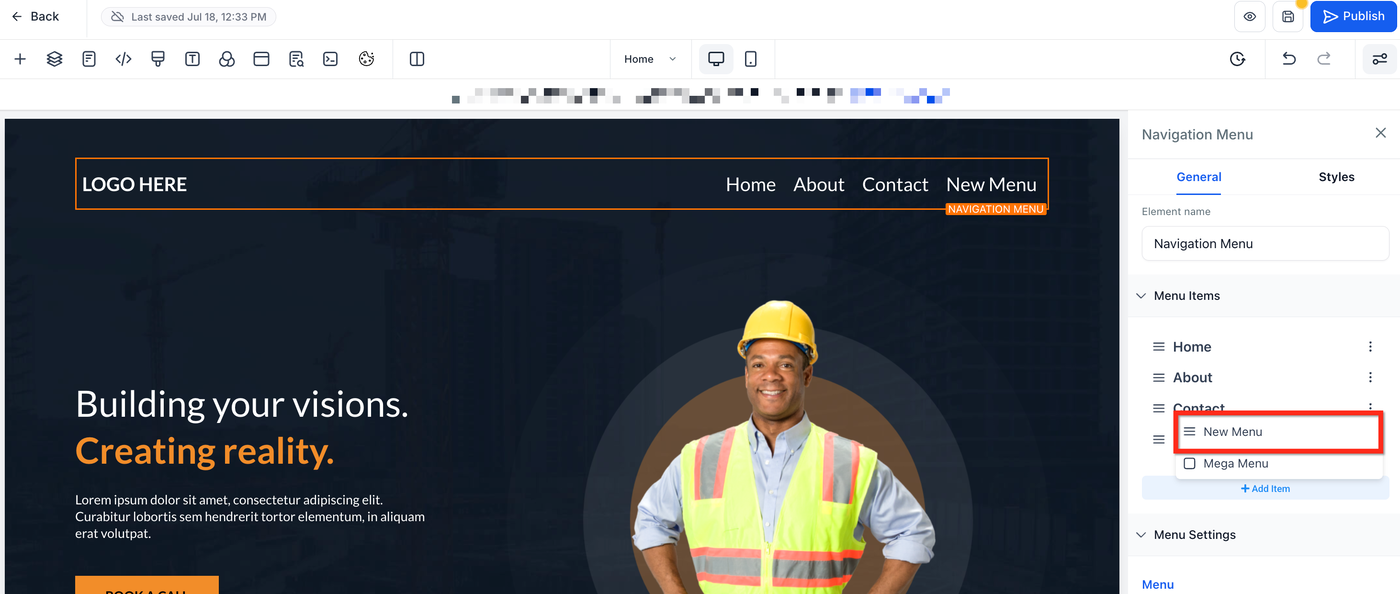Click the plus add element icon
The height and width of the screenshot is (594, 1400).
20,59
